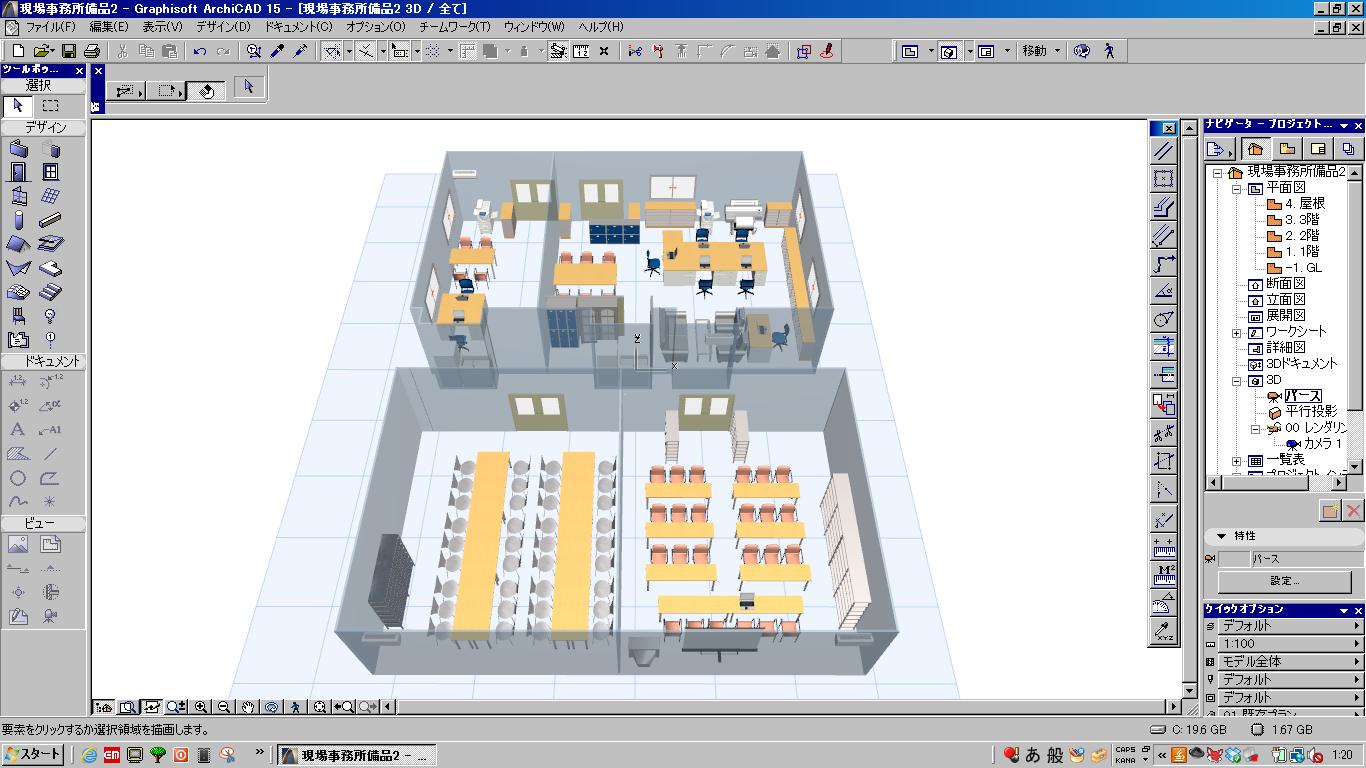Image resolution: width=1366 pixels, height=768 pixels.
Task: Click the XYZ eyedropper icon
Action: point(1164,631)
